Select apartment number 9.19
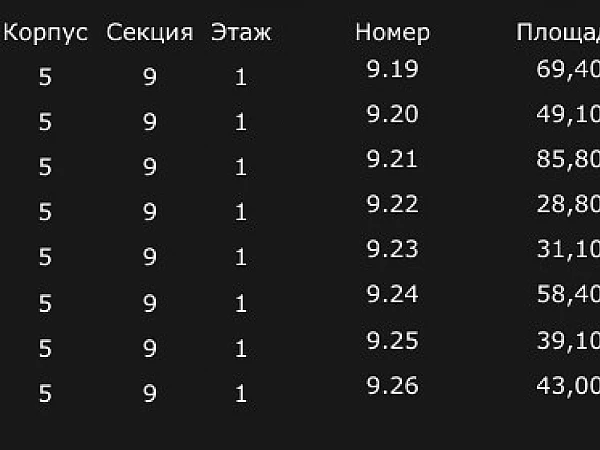The width and height of the screenshot is (600, 450). (x=392, y=69)
